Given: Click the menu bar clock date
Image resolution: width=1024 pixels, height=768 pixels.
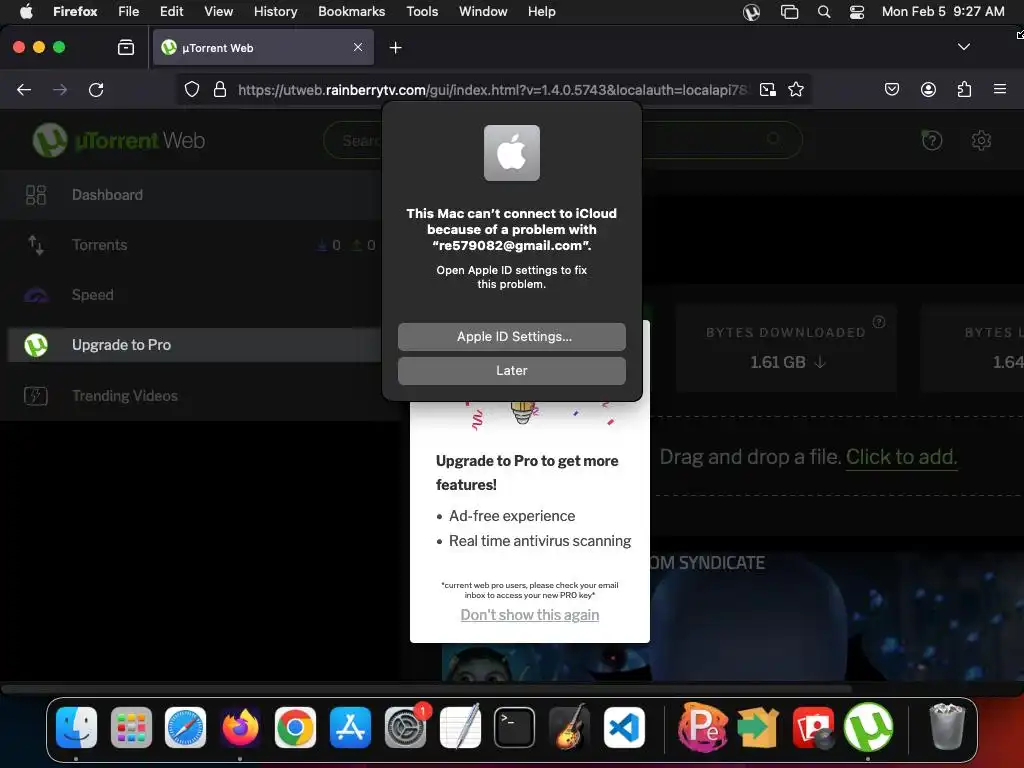Looking at the screenshot, I should pyautogui.click(x=943, y=12).
